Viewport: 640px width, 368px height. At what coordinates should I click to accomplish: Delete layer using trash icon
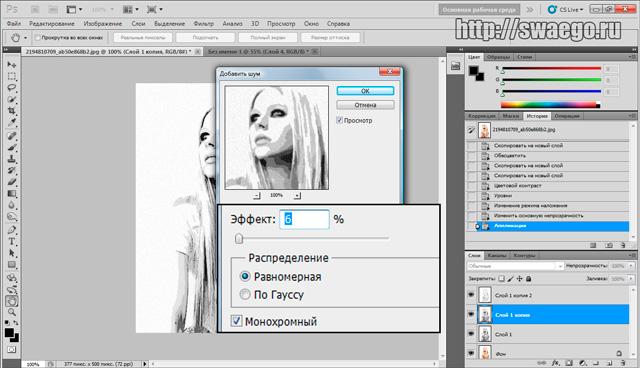click(x=622, y=363)
